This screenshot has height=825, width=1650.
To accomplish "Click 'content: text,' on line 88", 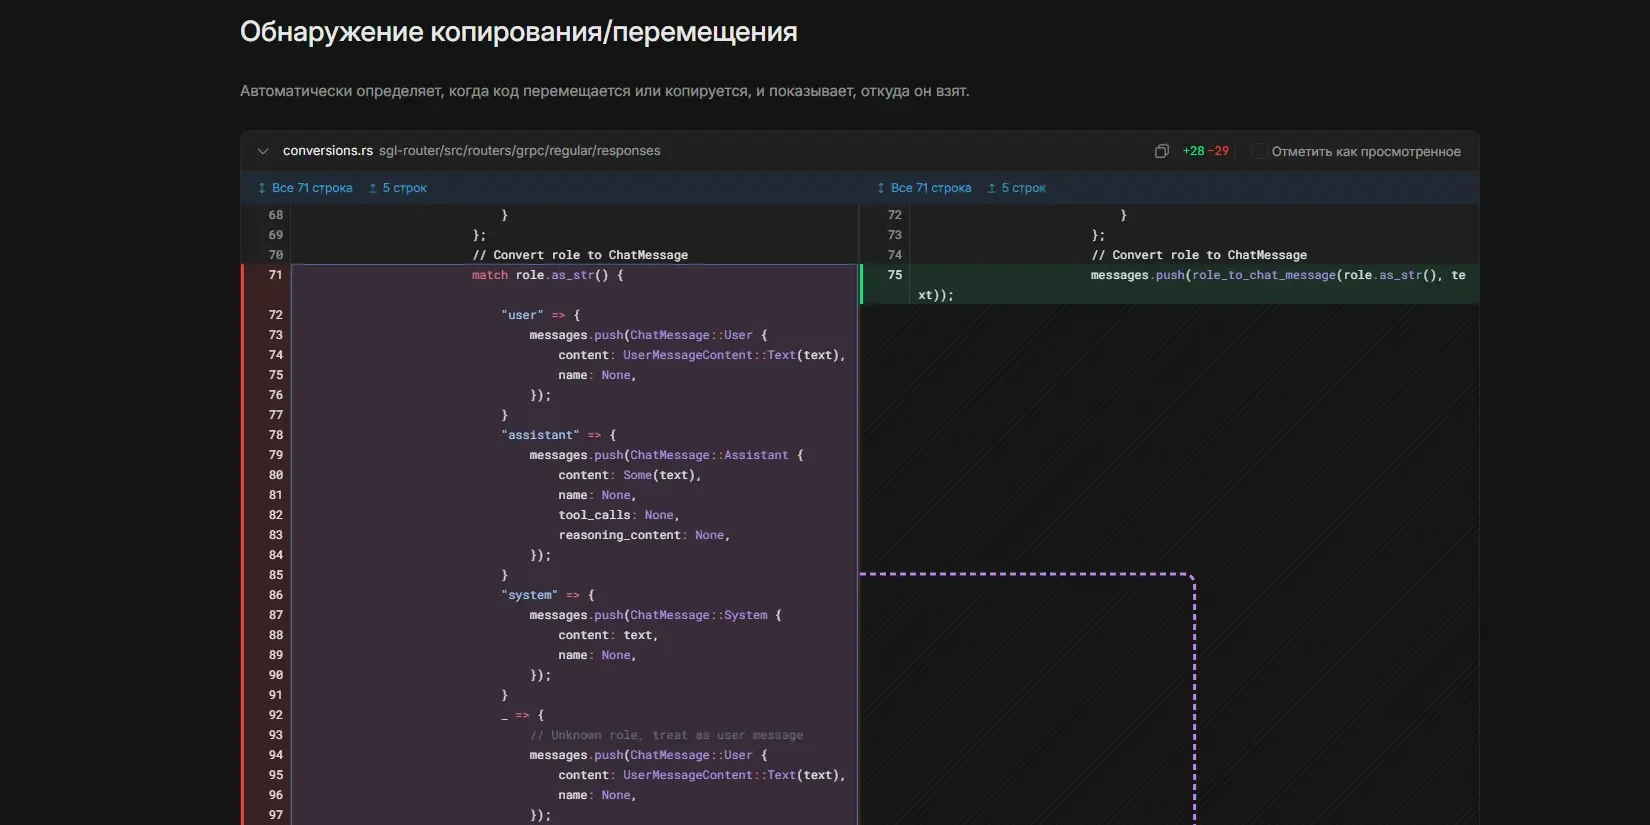I will (608, 635).
